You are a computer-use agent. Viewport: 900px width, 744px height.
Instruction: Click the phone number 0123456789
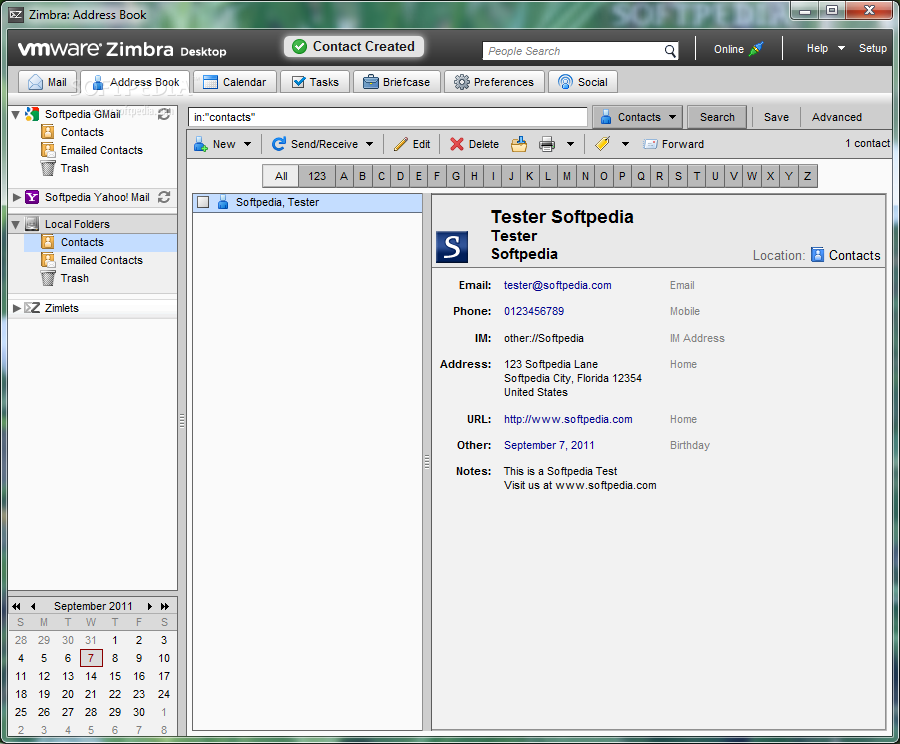534,311
